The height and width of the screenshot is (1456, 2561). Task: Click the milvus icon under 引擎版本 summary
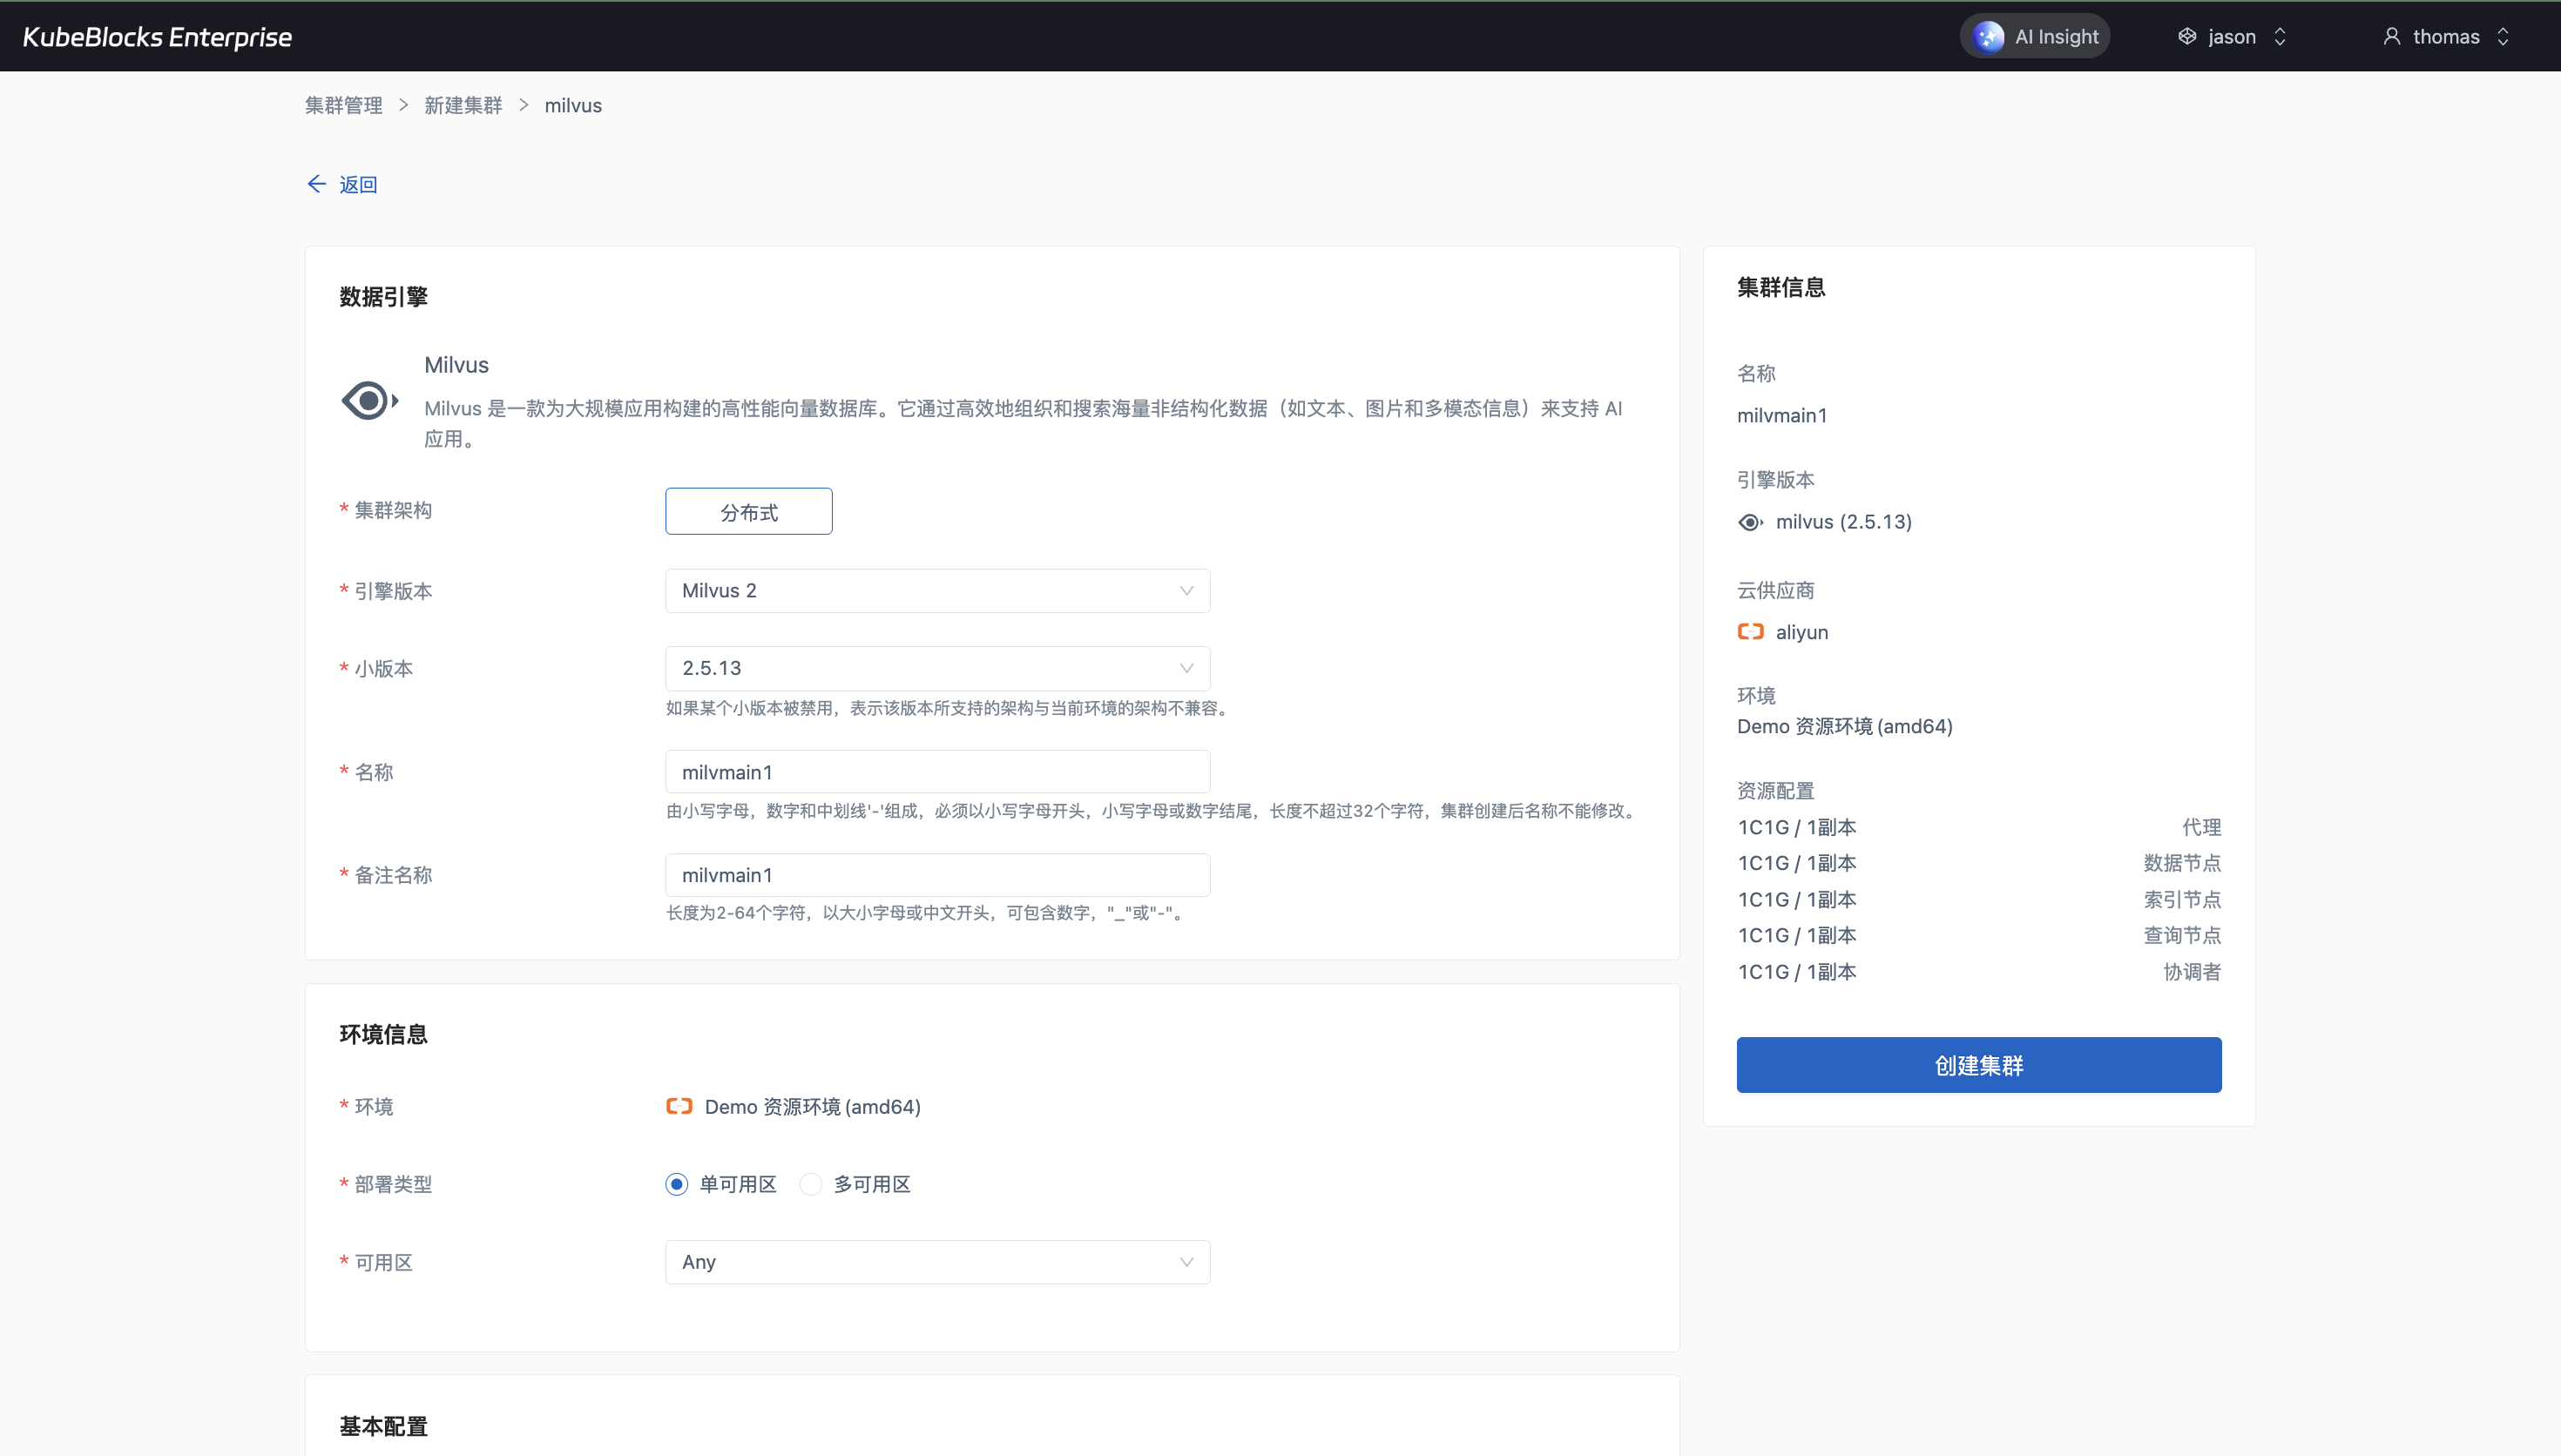tap(1750, 522)
